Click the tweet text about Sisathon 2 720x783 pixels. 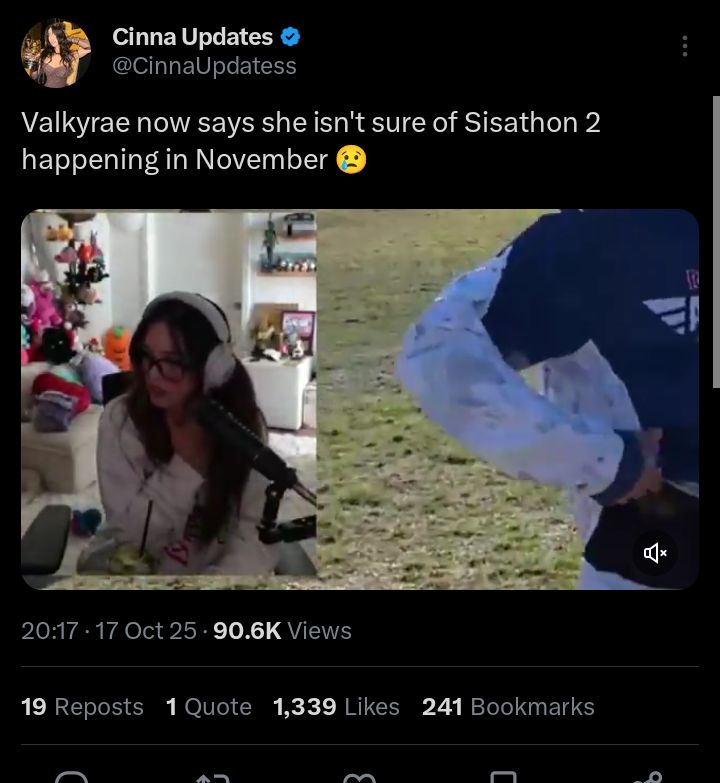pos(311,141)
